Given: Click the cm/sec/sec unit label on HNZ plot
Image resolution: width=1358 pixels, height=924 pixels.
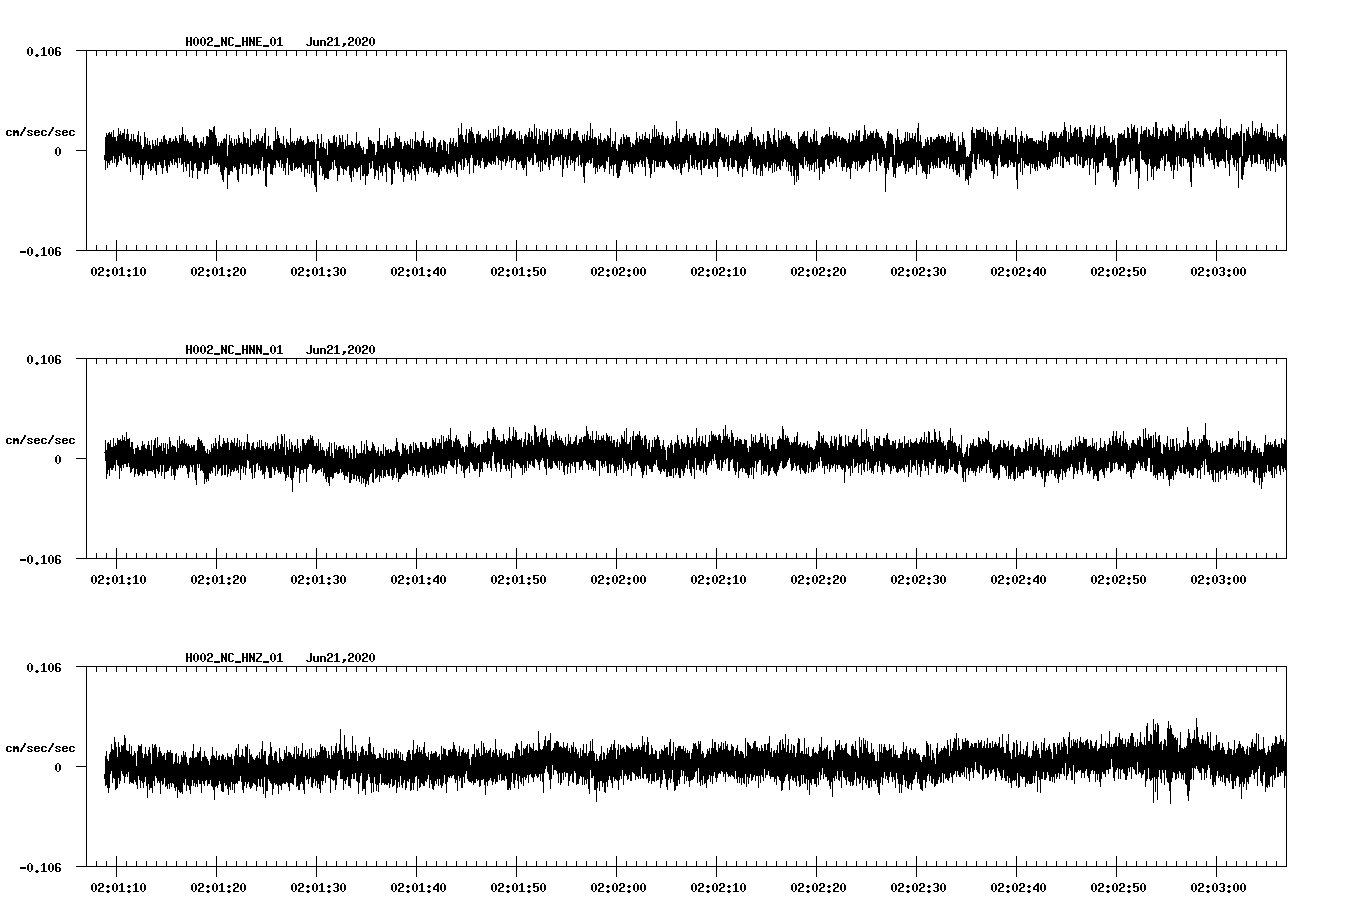Looking at the screenshot, I should point(40,748).
